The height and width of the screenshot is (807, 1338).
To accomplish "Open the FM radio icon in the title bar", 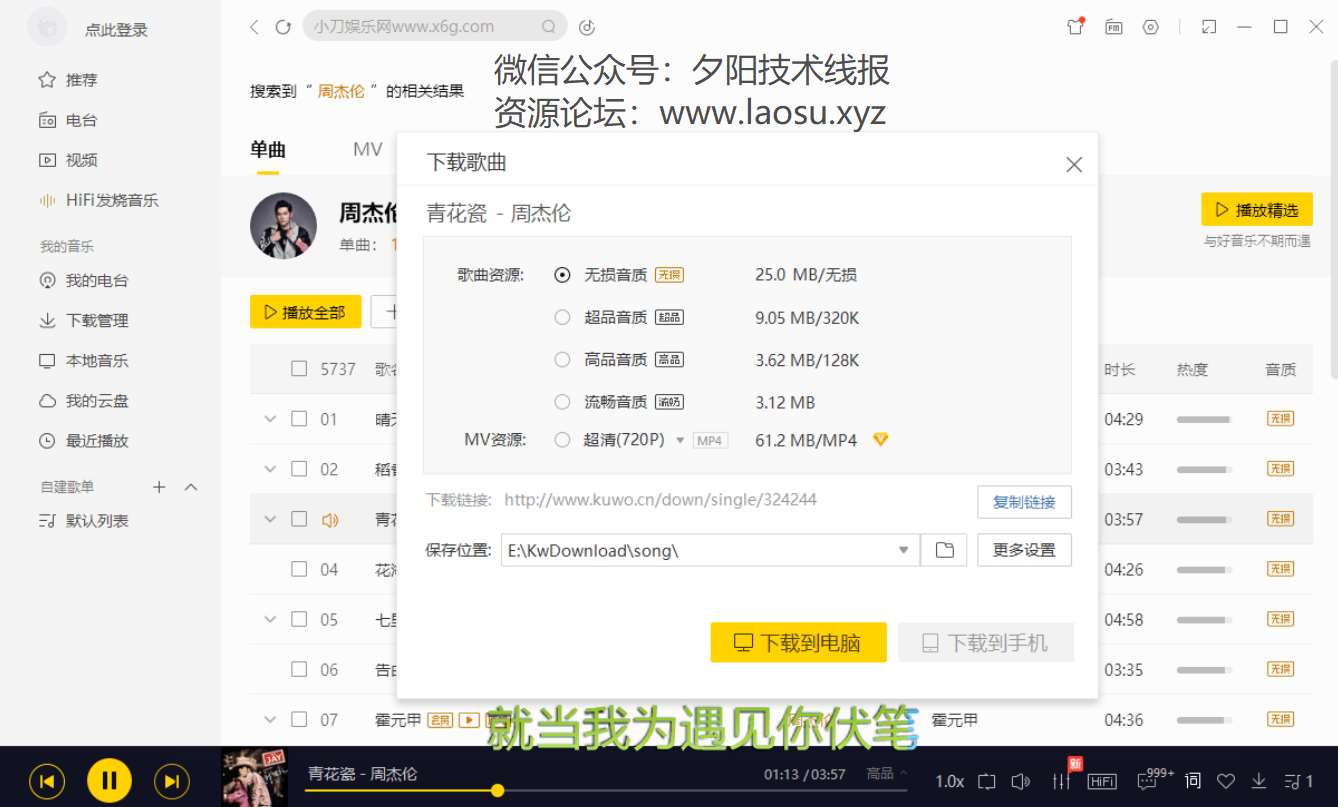I will pos(1114,27).
